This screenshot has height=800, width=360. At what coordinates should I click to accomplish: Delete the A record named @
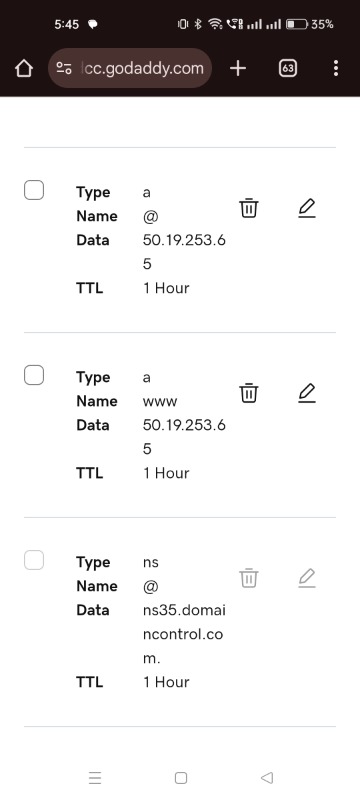[249, 208]
